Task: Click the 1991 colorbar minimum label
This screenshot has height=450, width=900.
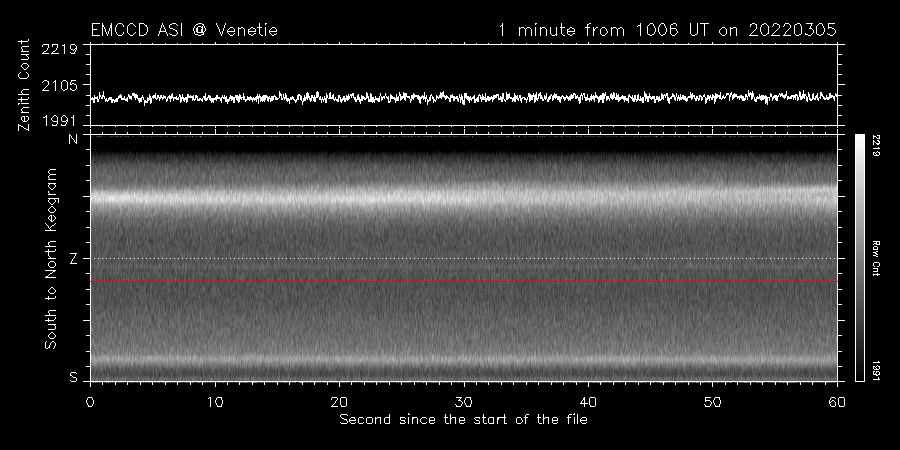Action: [875, 370]
